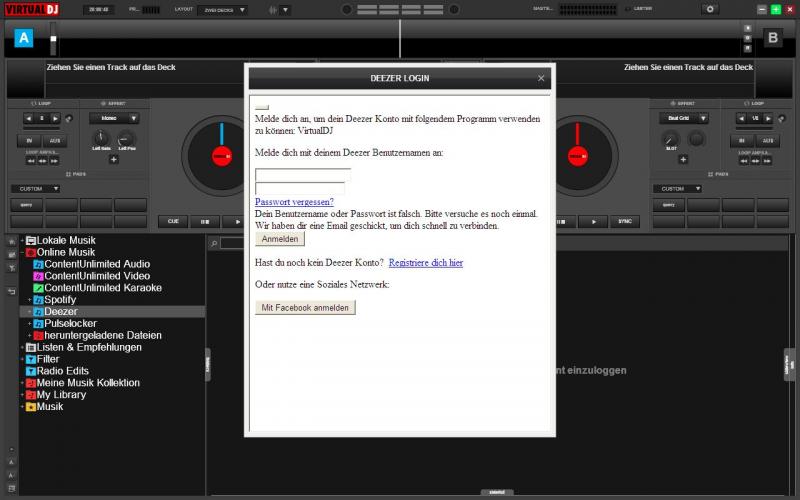Move left deck loop back arrow button

pos(31,161)
